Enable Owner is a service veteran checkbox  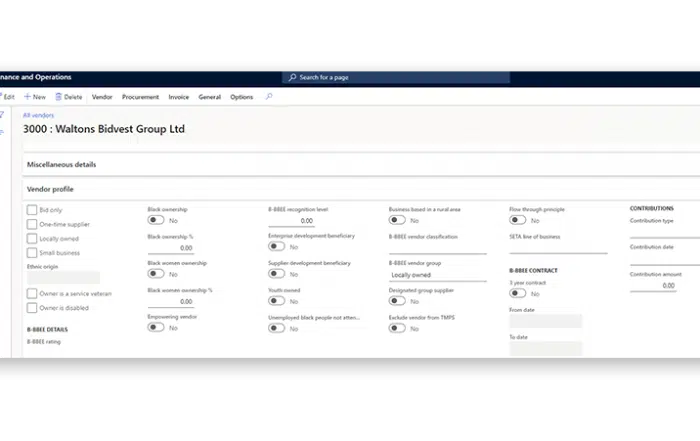(x=32, y=293)
